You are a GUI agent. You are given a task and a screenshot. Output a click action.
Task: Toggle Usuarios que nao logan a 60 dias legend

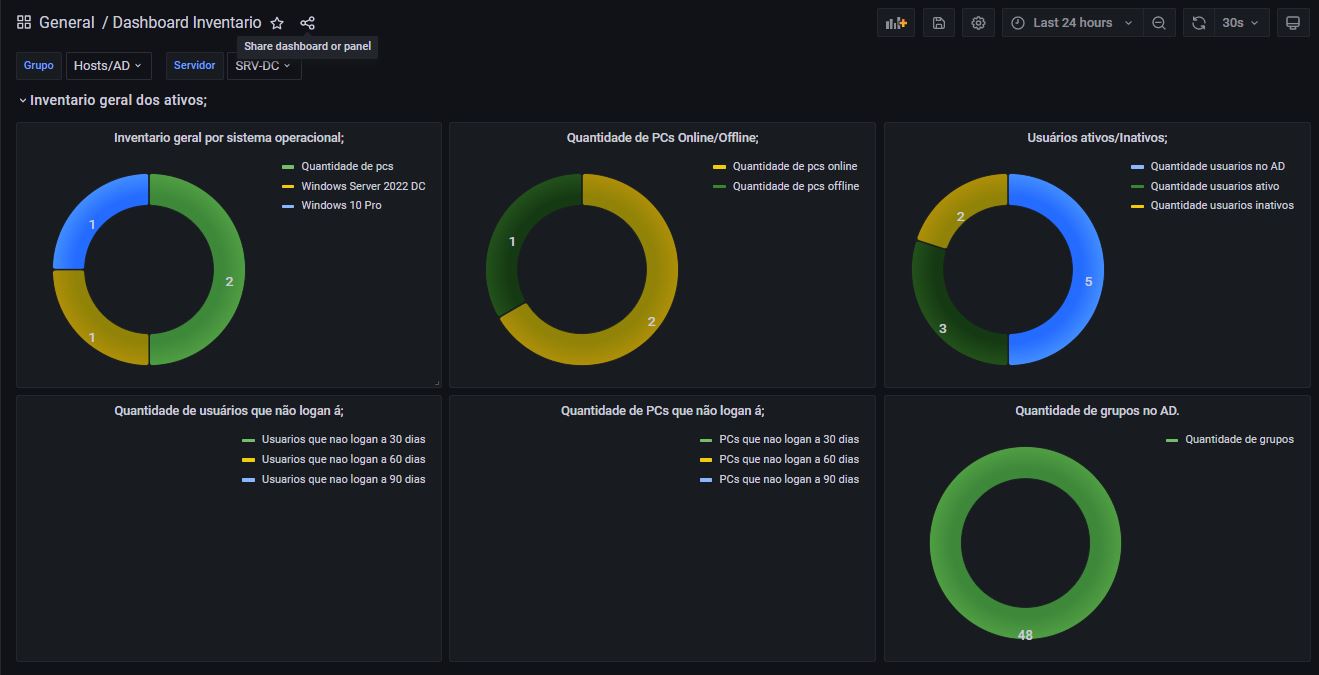pyautogui.click(x=343, y=460)
